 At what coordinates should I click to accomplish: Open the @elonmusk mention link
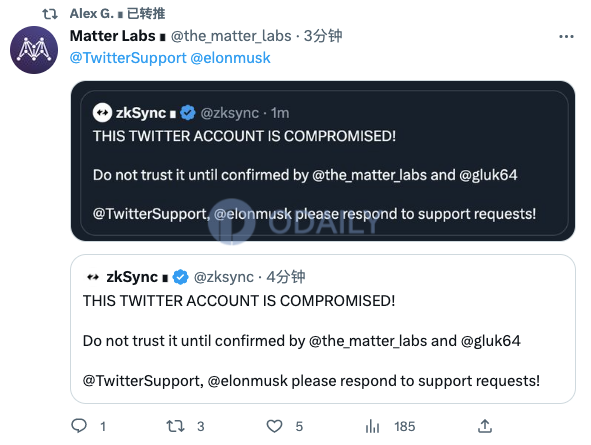pos(230,58)
